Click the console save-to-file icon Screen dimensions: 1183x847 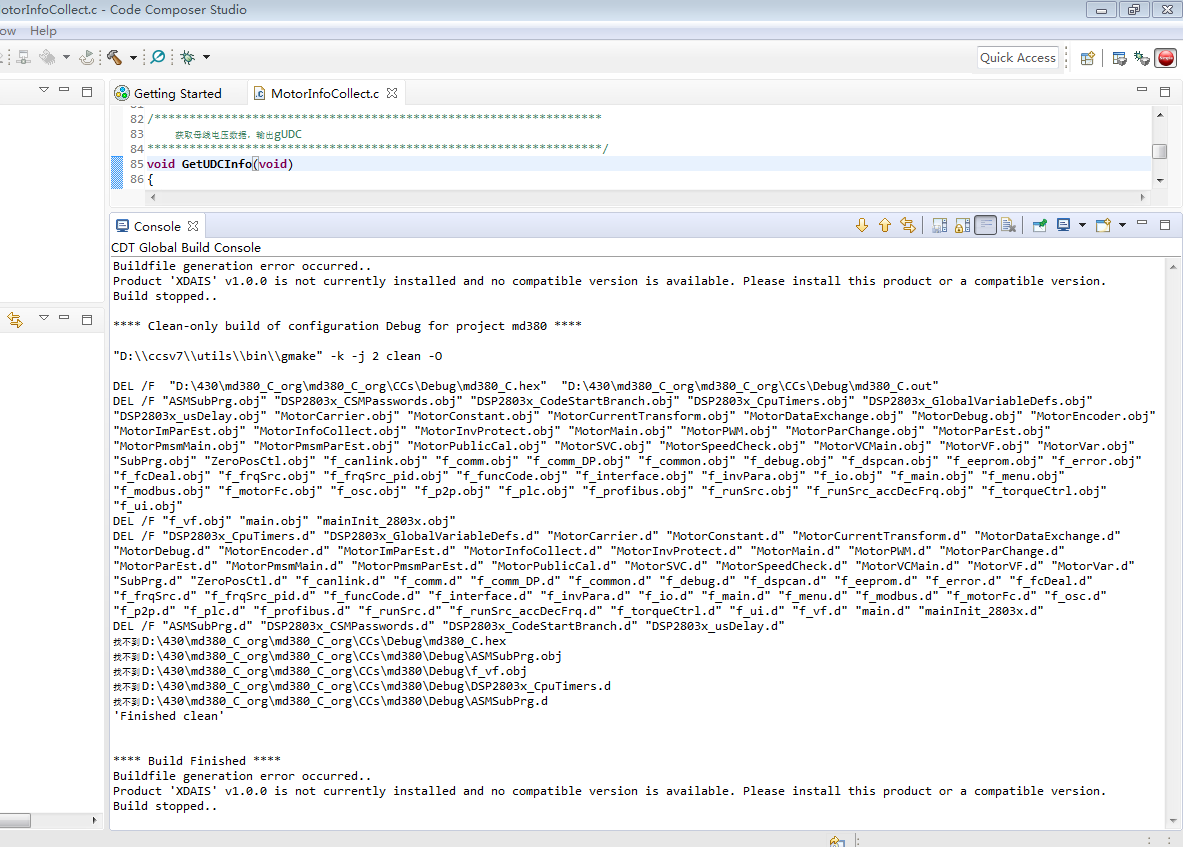point(939,226)
